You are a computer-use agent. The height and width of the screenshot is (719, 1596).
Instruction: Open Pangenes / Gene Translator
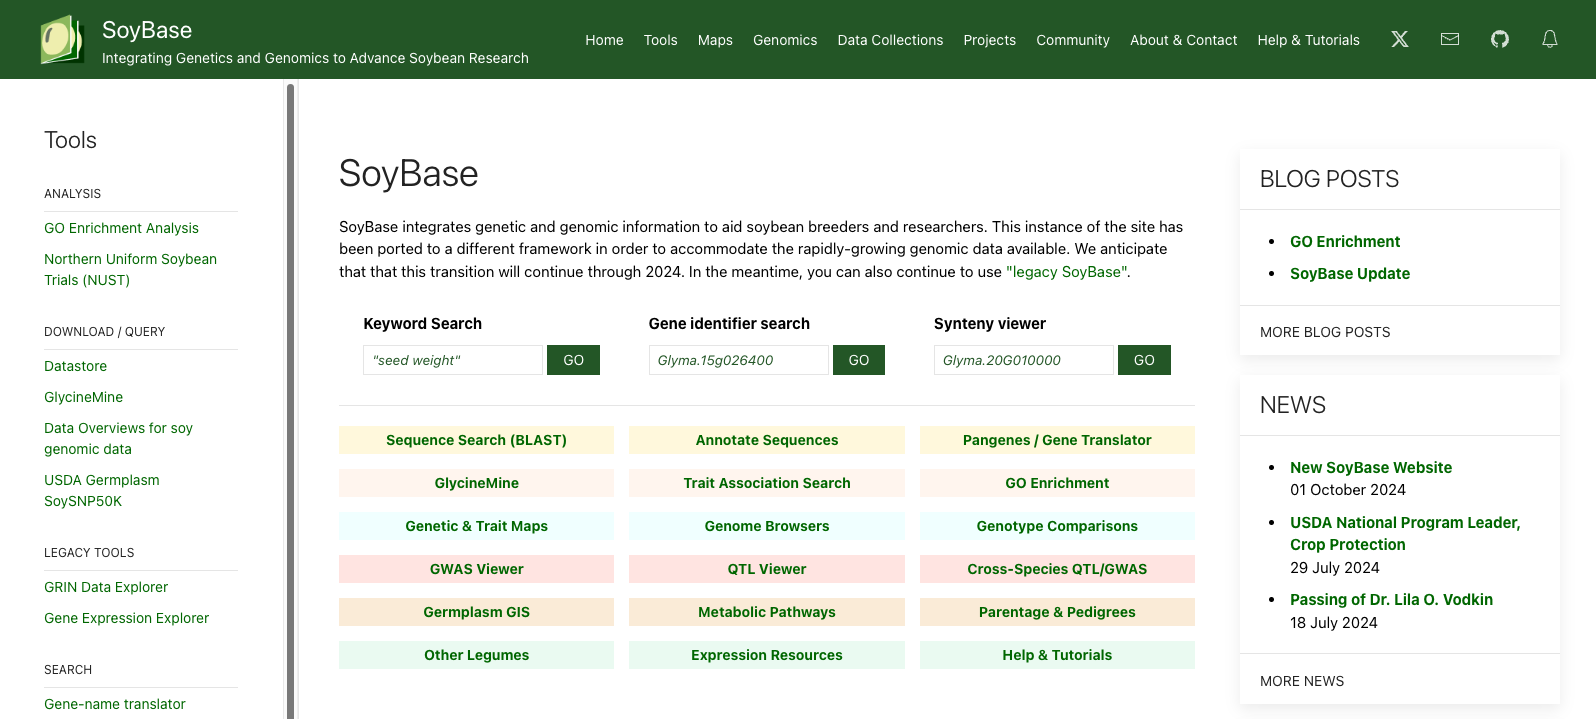click(x=1057, y=440)
